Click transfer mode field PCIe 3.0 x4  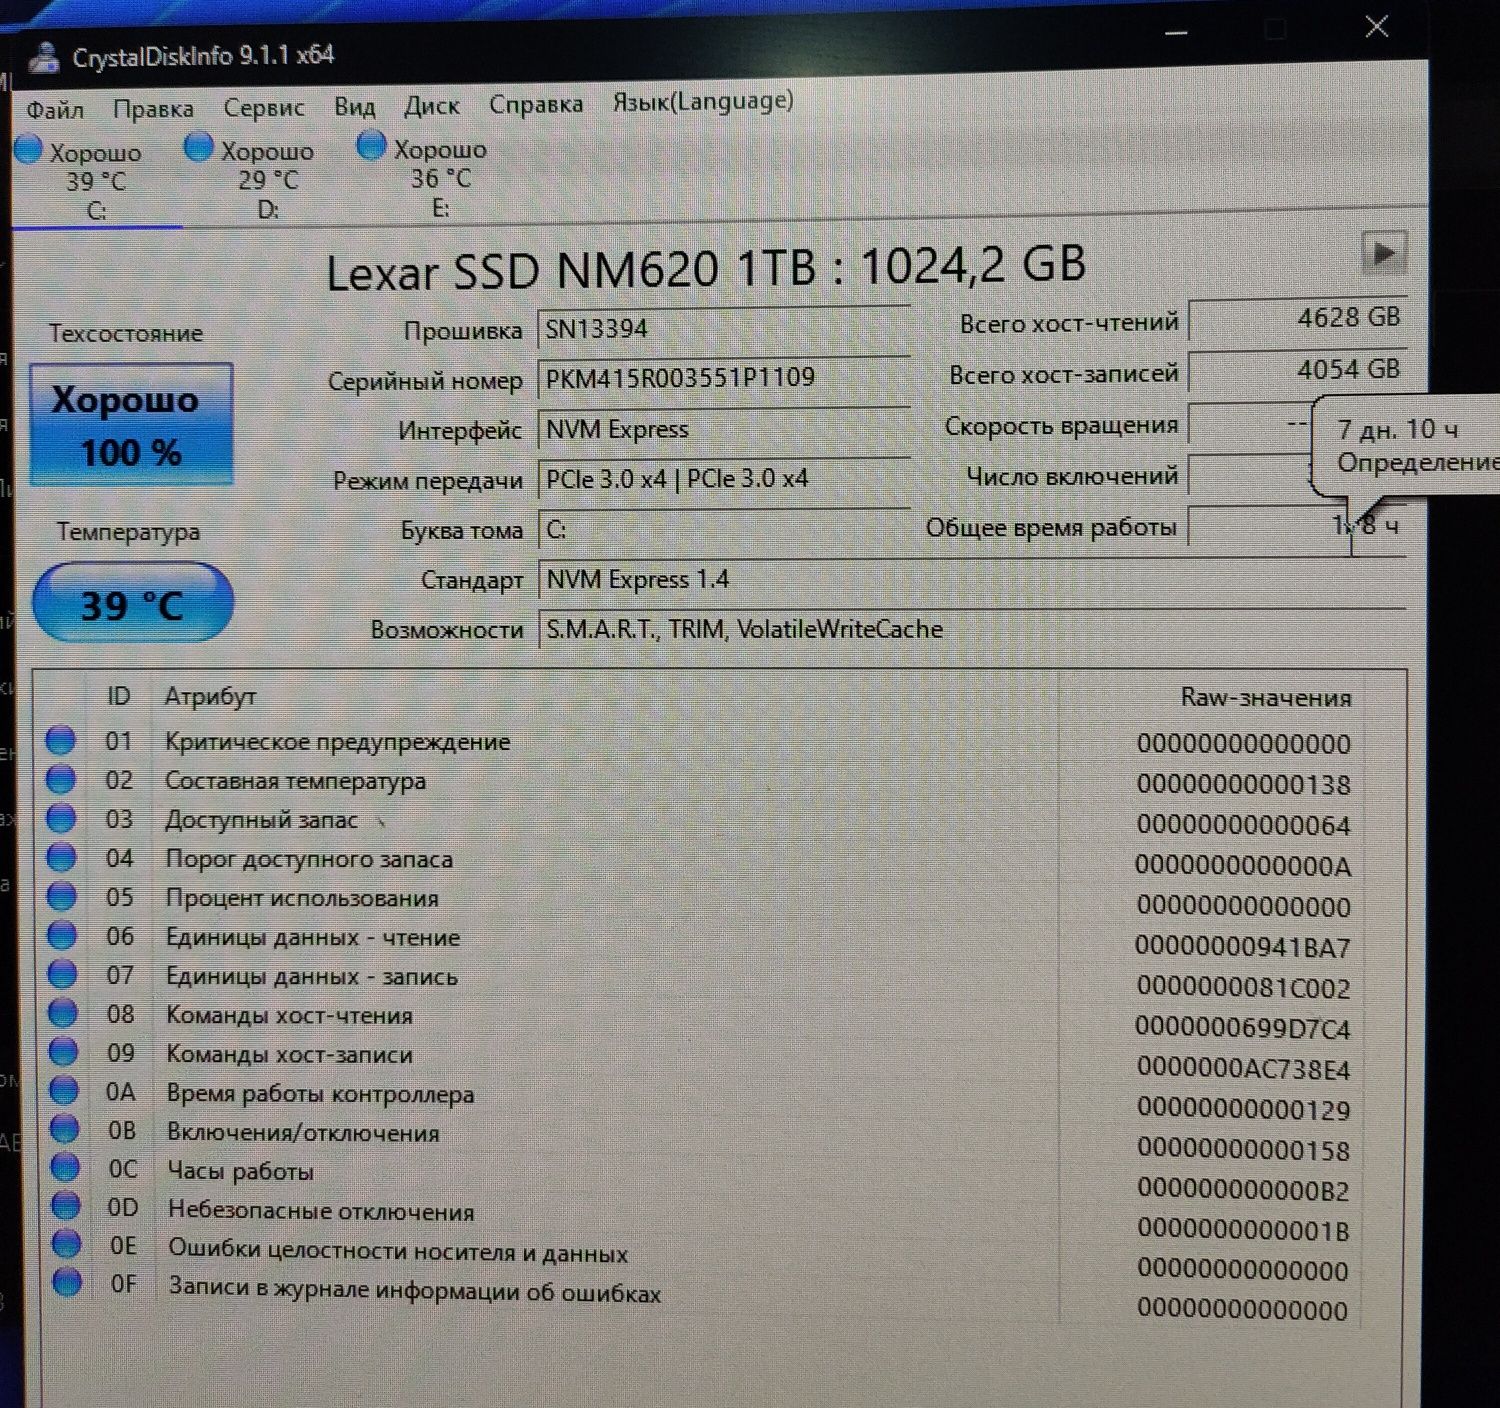click(x=723, y=479)
